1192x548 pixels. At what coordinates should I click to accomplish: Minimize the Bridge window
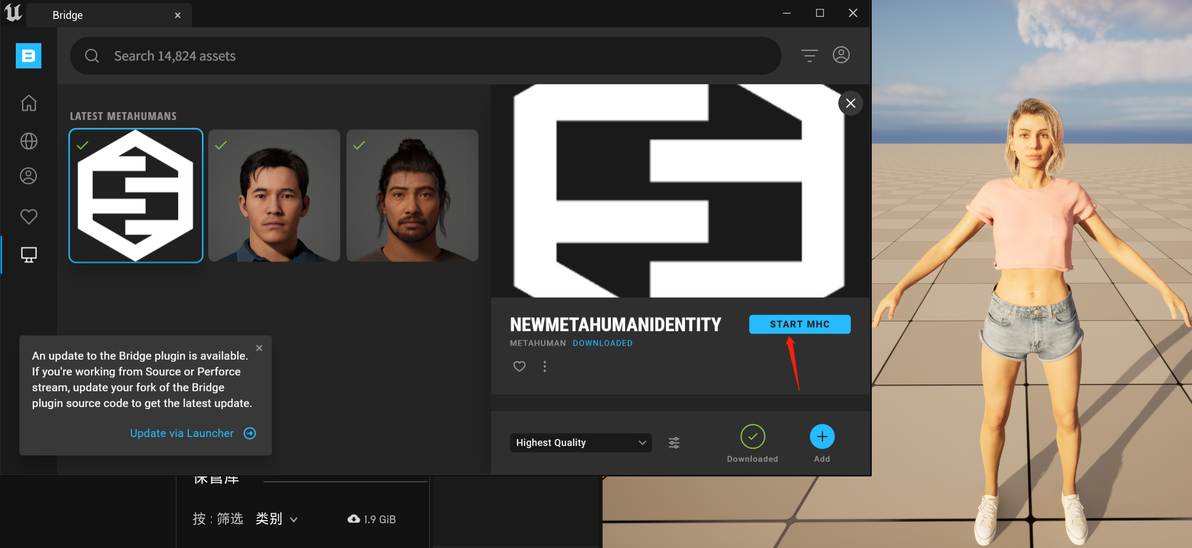(x=788, y=13)
